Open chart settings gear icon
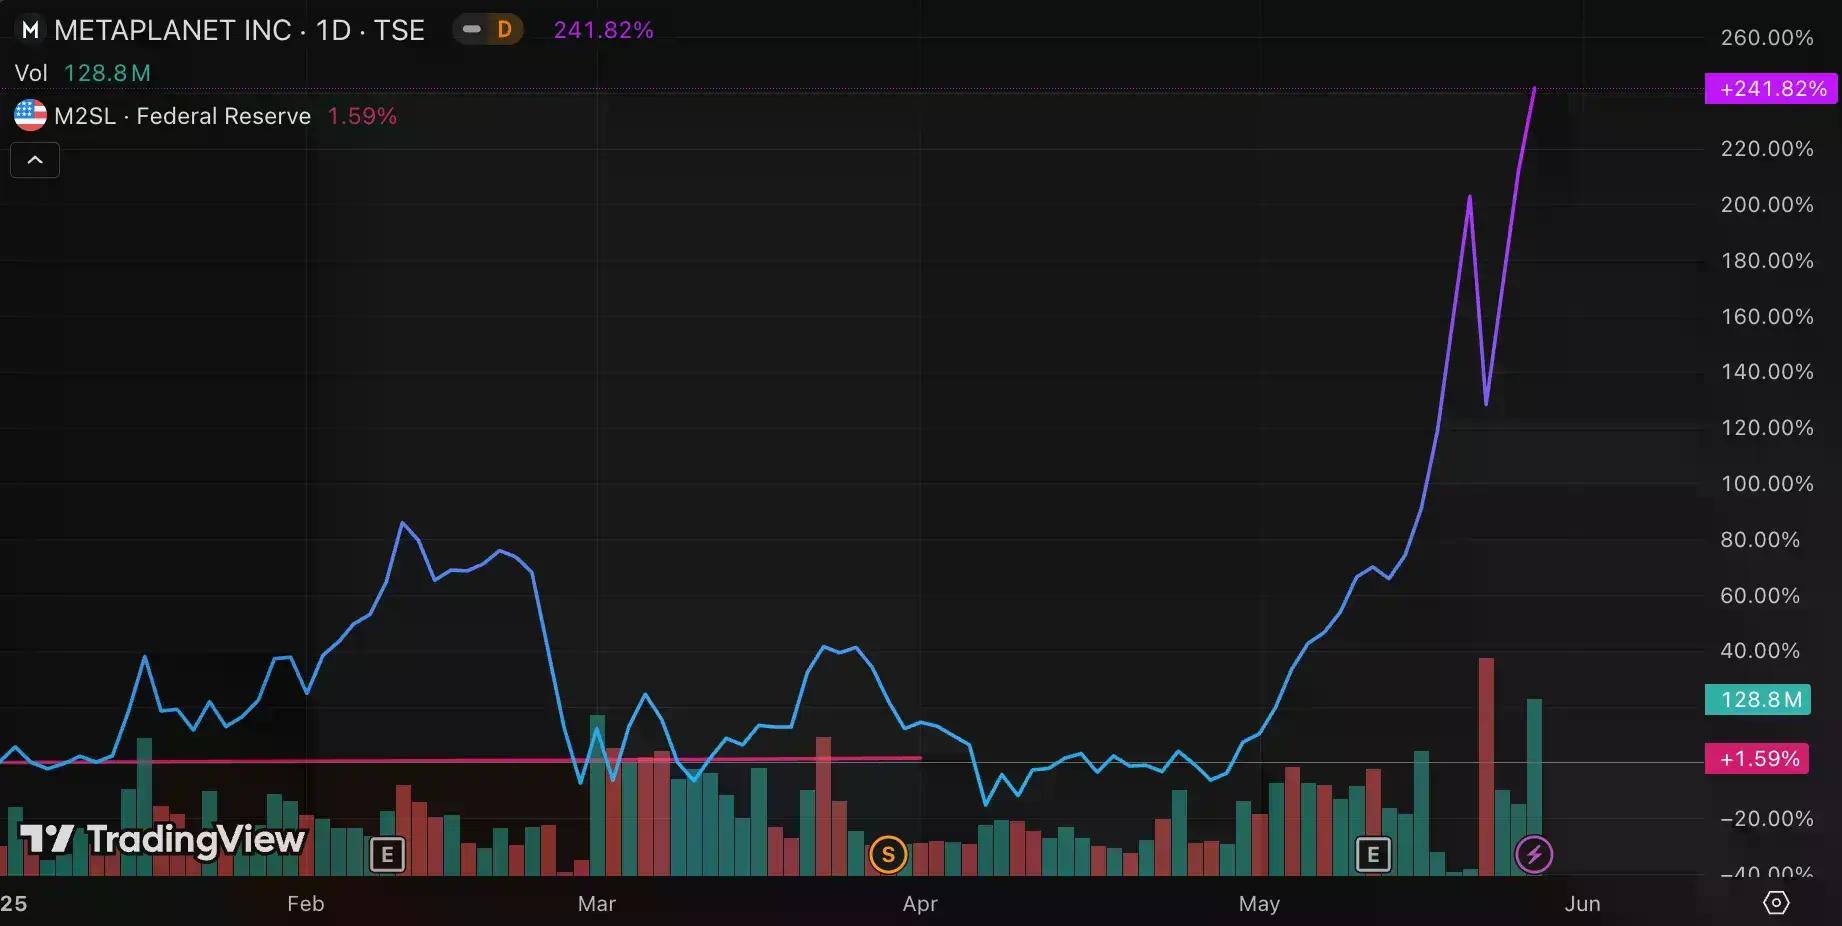Screen dimensions: 1842x926 (x=1776, y=903)
